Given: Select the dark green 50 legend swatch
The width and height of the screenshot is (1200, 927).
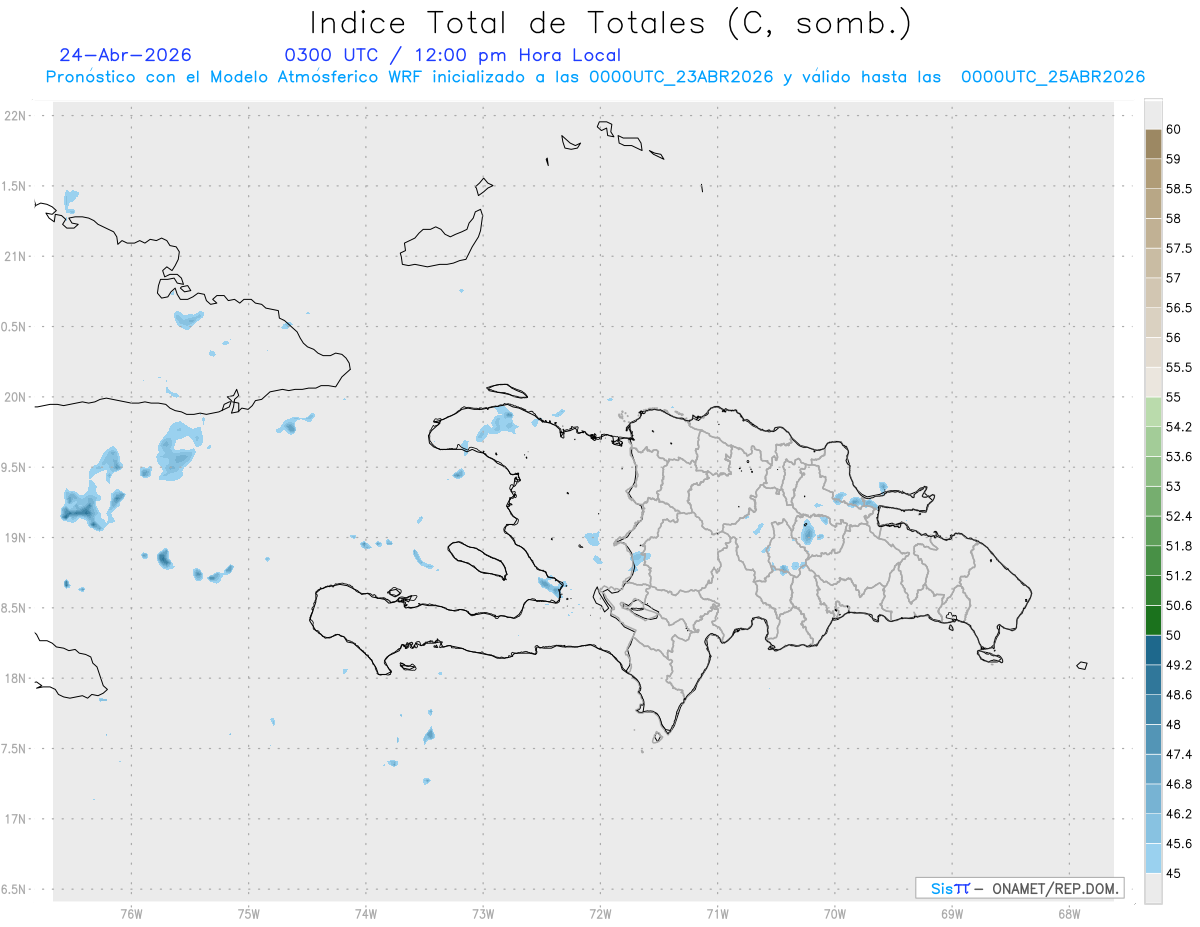Looking at the screenshot, I should pyautogui.click(x=1153, y=620).
